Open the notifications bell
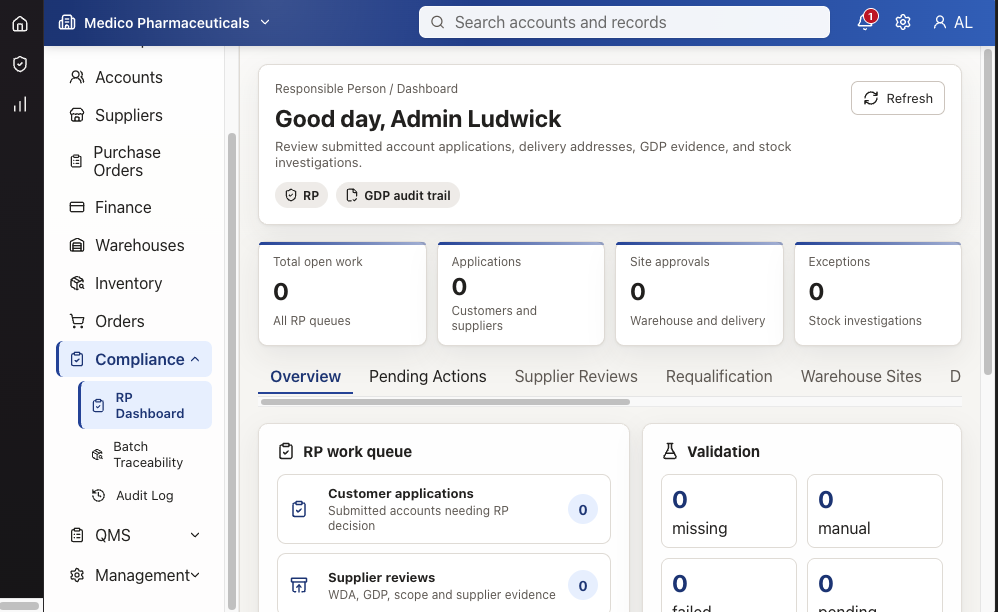Screen dimensions: 998x612 tap(864, 22)
